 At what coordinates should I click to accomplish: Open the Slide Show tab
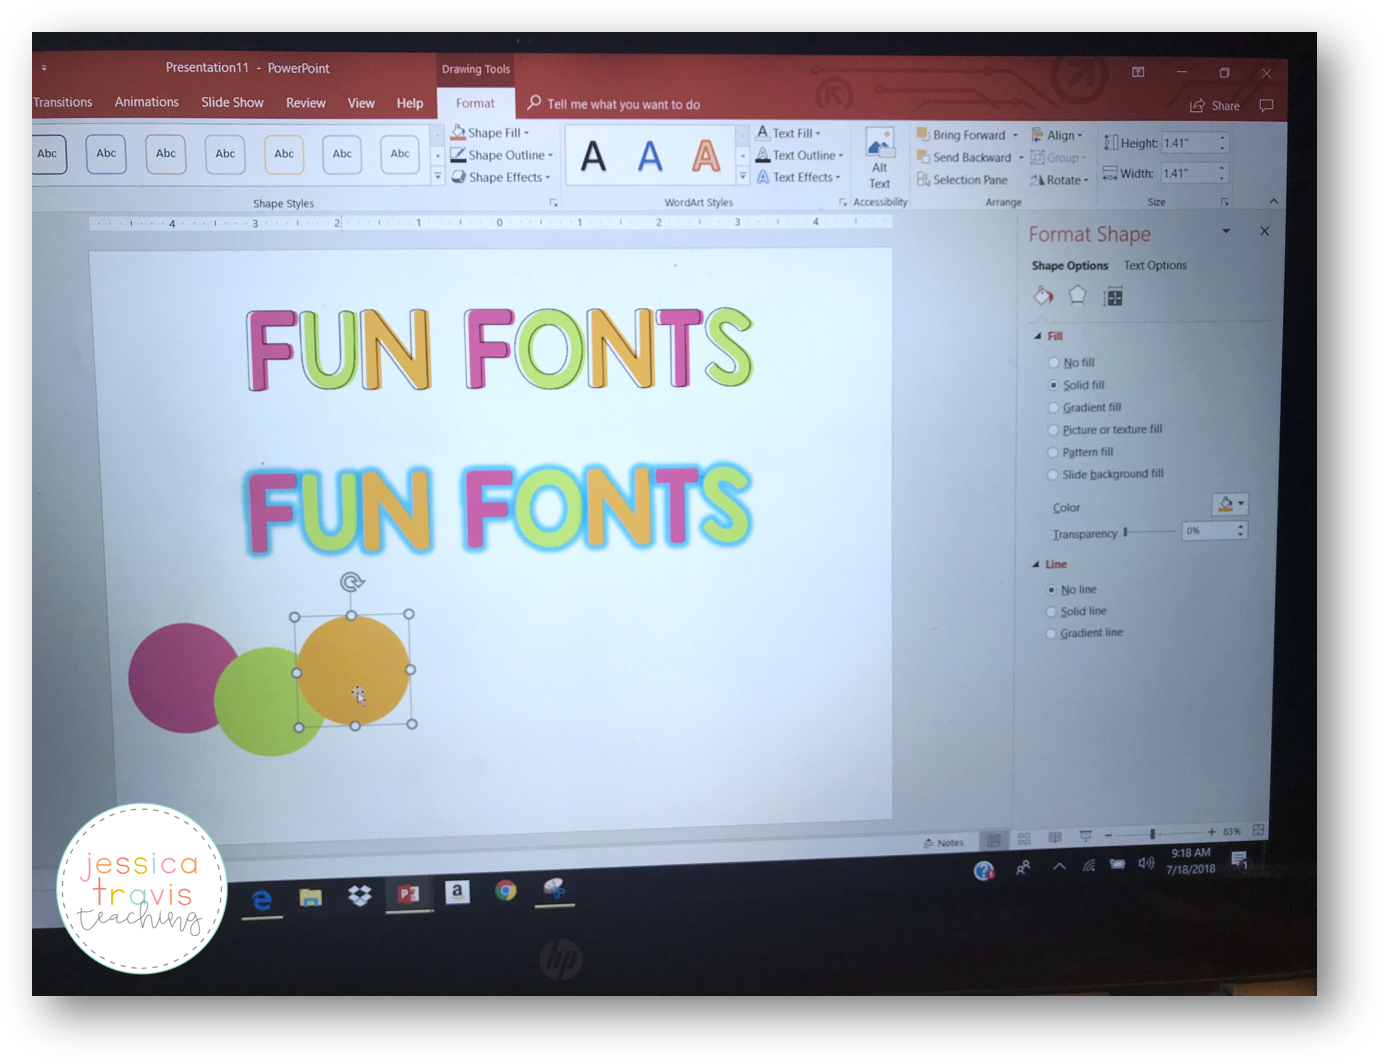pos(232,102)
